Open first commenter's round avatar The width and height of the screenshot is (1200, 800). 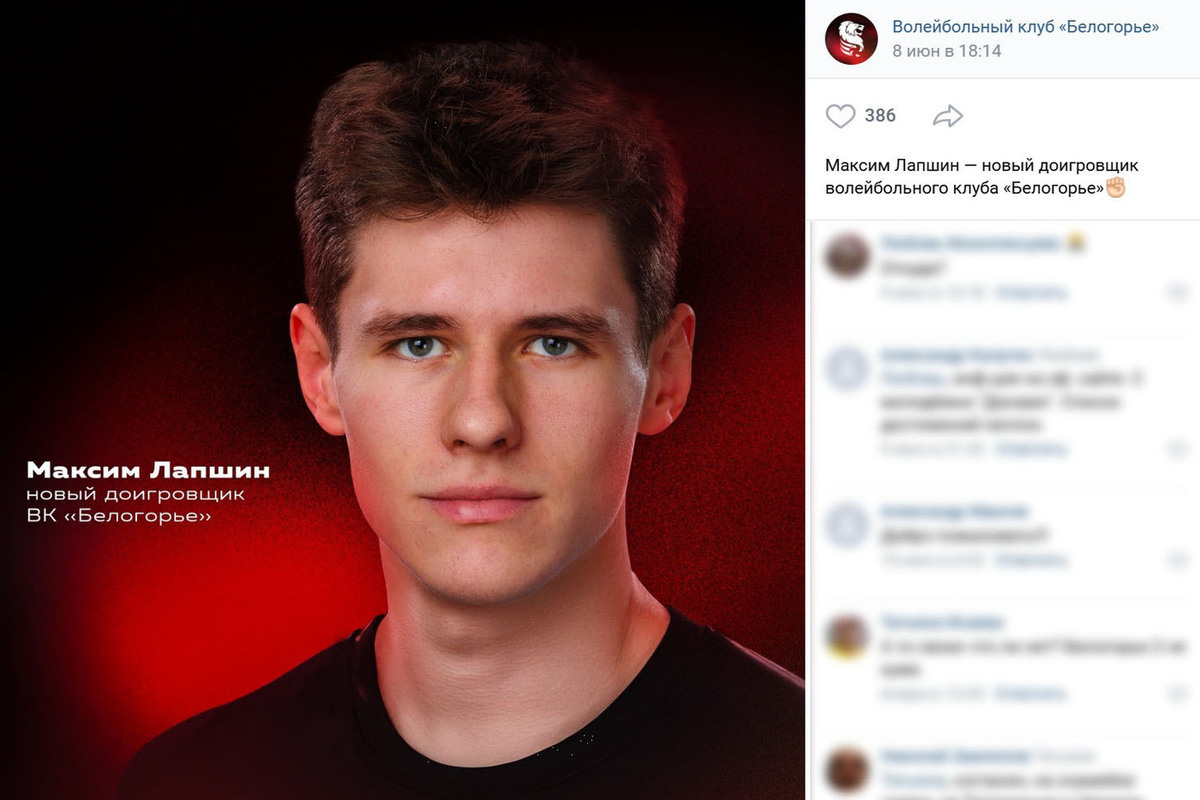(847, 256)
